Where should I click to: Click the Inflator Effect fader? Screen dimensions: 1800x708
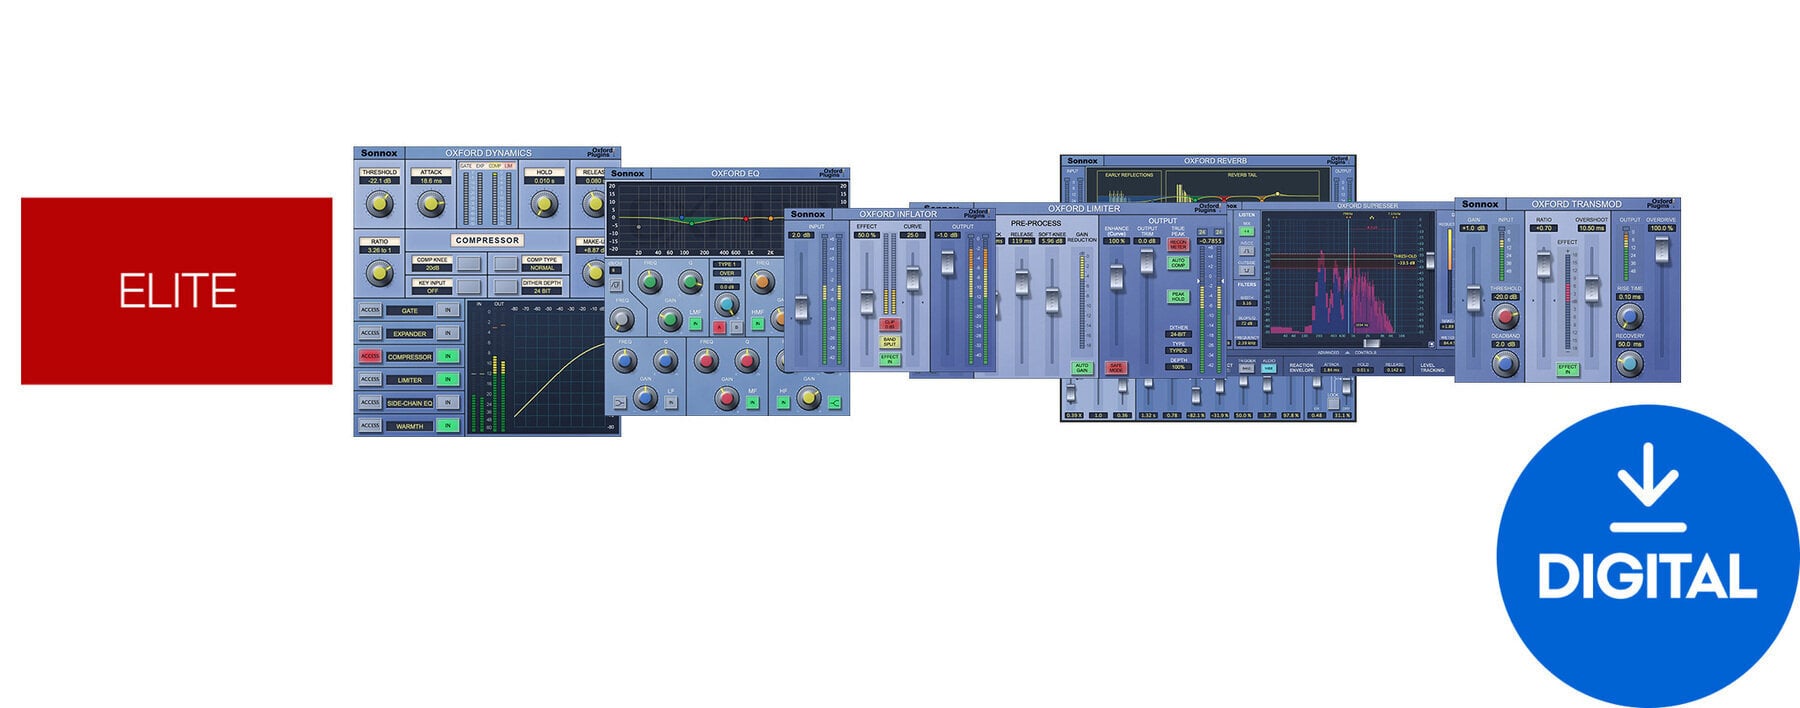pyautogui.click(x=867, y=301)
